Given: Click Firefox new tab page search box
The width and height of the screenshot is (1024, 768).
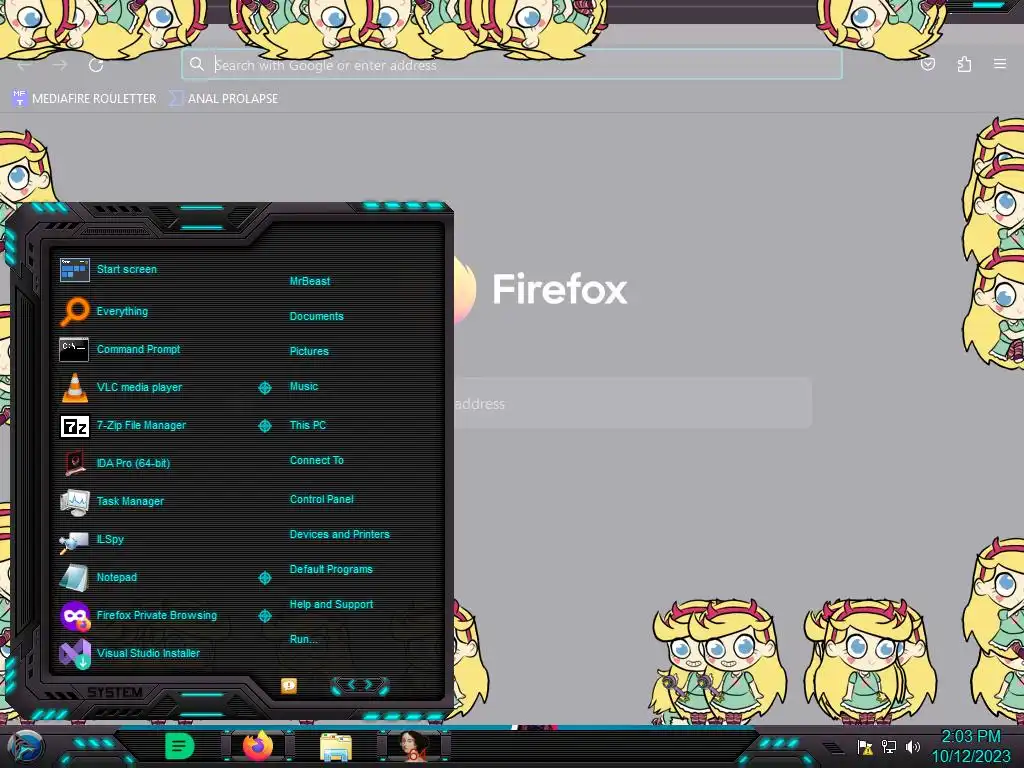Looking at the screenshot, I should (x=632, y=403).
